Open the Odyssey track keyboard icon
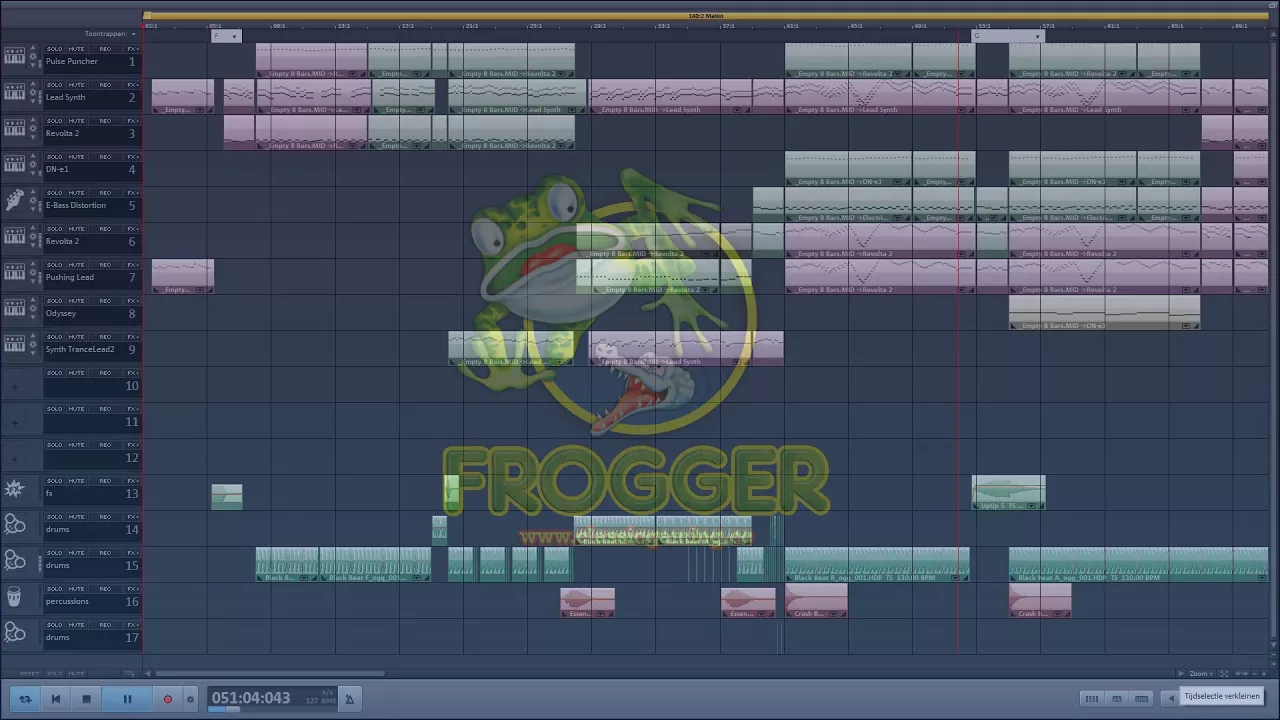Screen dimensions: 1280x720 pos(14,307)
